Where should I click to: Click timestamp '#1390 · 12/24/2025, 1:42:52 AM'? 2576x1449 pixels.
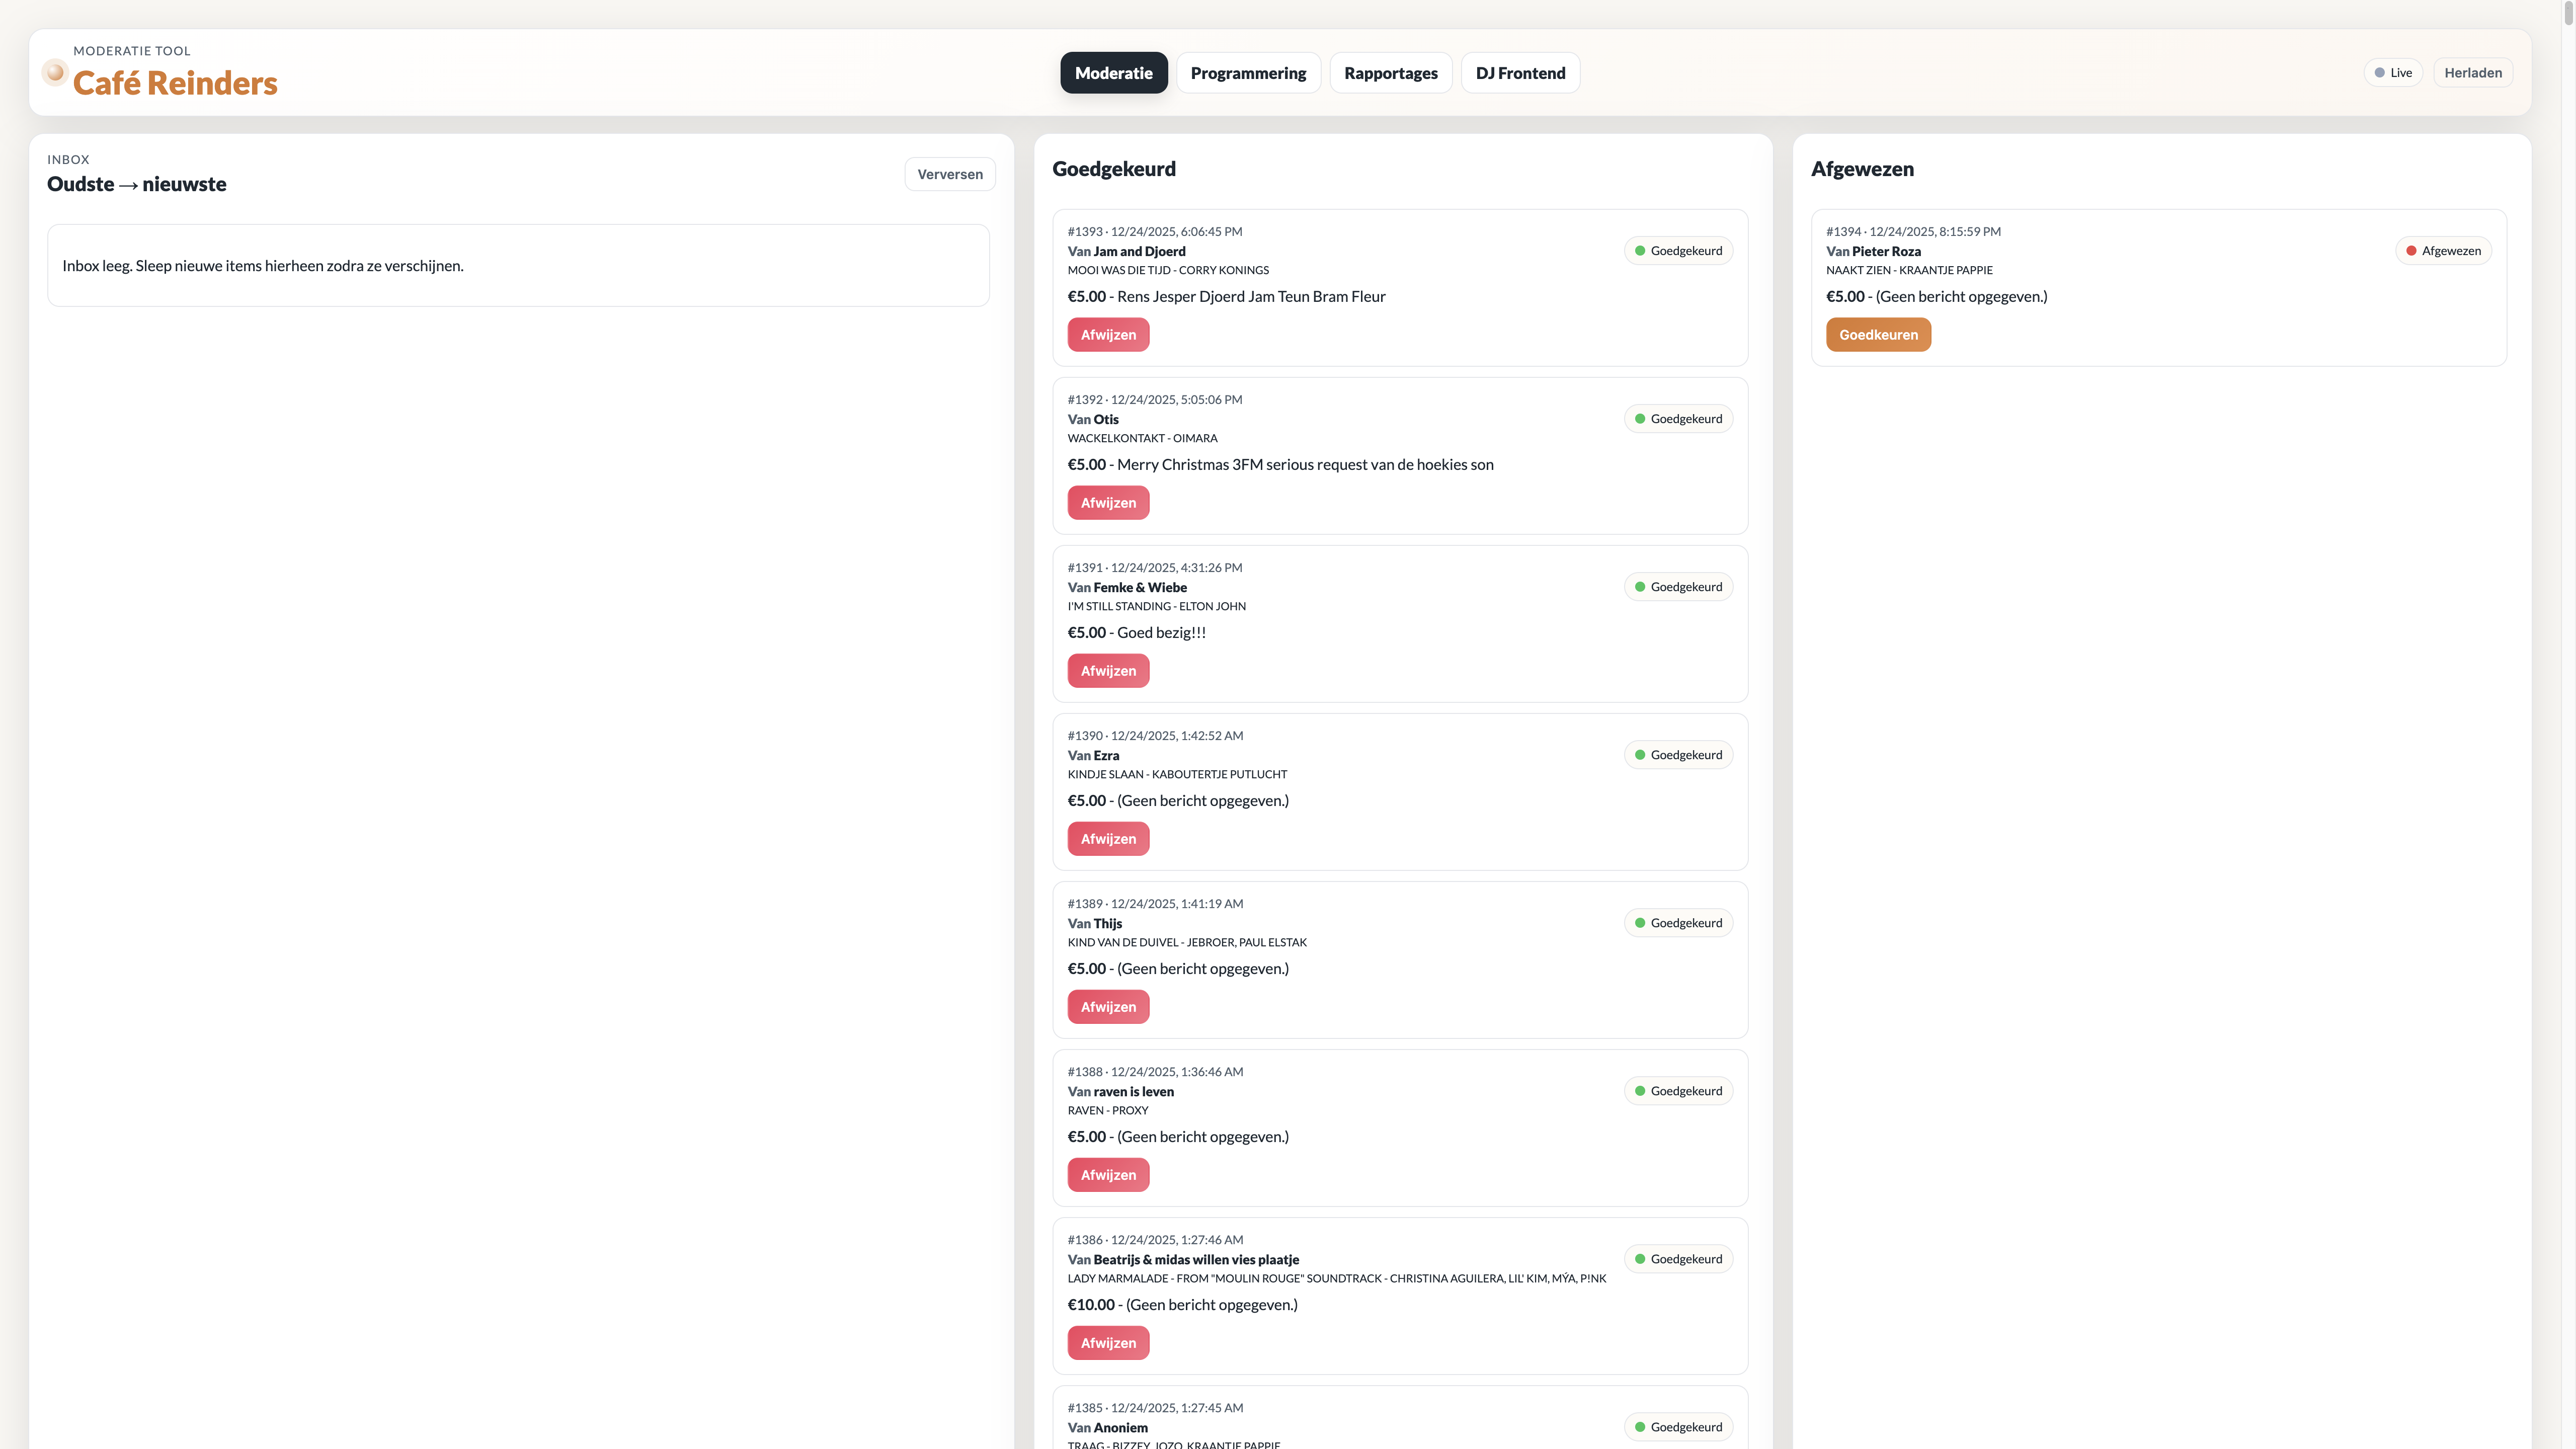[x=1155, y=735]
